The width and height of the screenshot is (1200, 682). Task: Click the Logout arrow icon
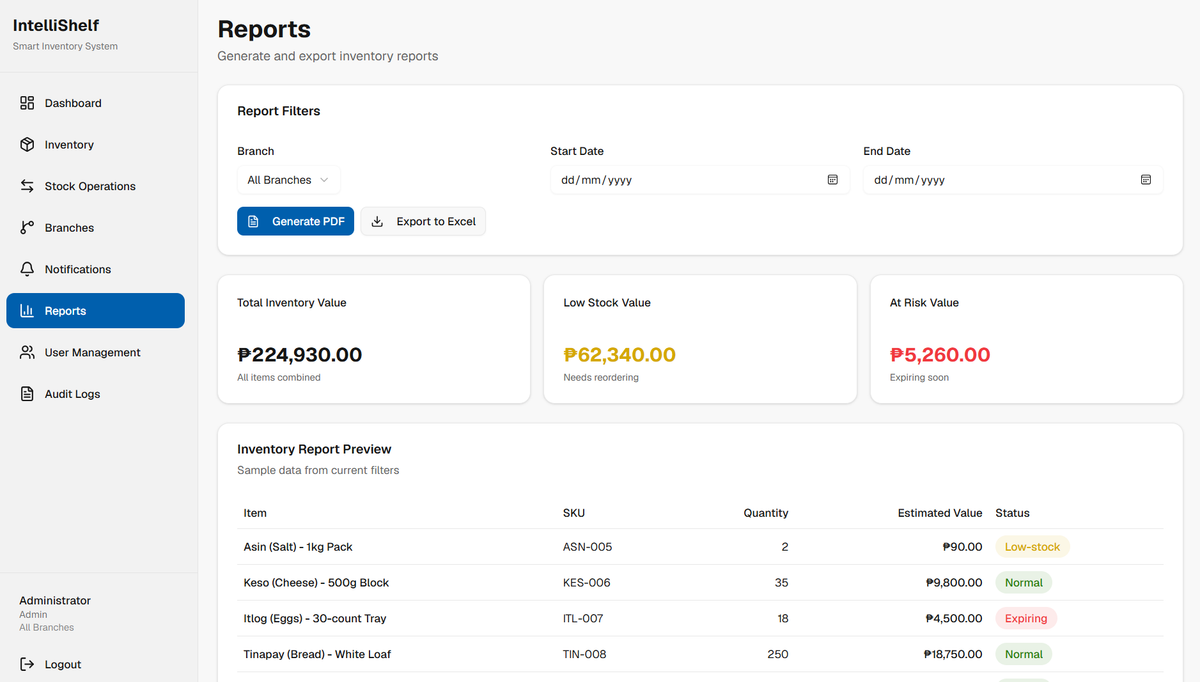click(x=27, y=664)
